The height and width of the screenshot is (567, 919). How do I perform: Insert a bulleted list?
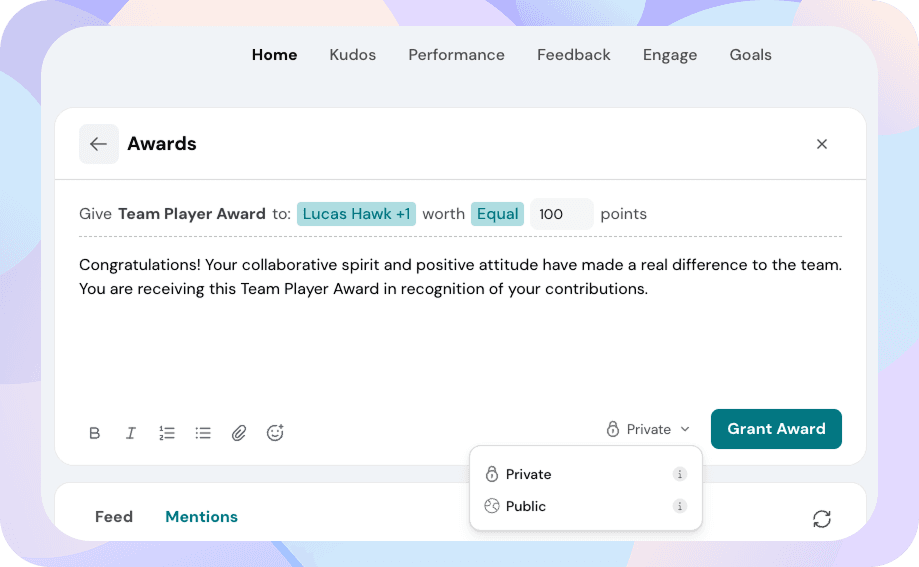coord(203,433)
